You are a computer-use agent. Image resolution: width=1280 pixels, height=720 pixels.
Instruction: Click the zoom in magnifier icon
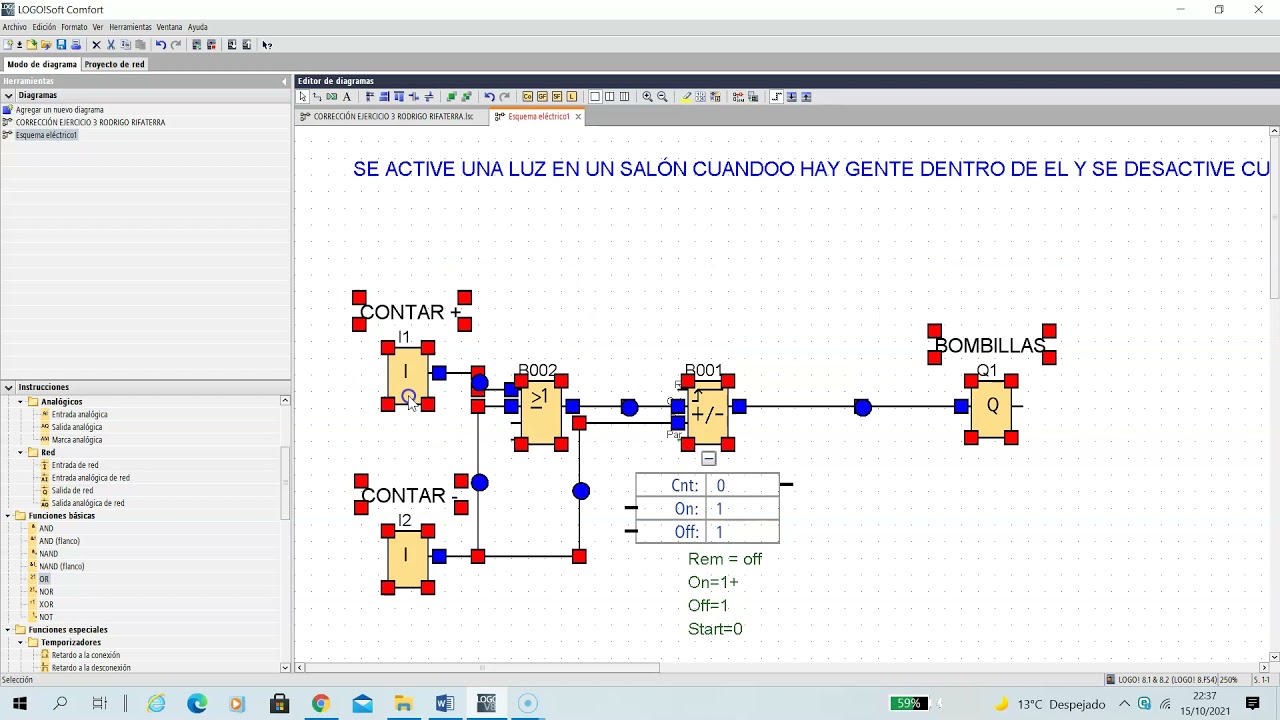click(647, 97)
